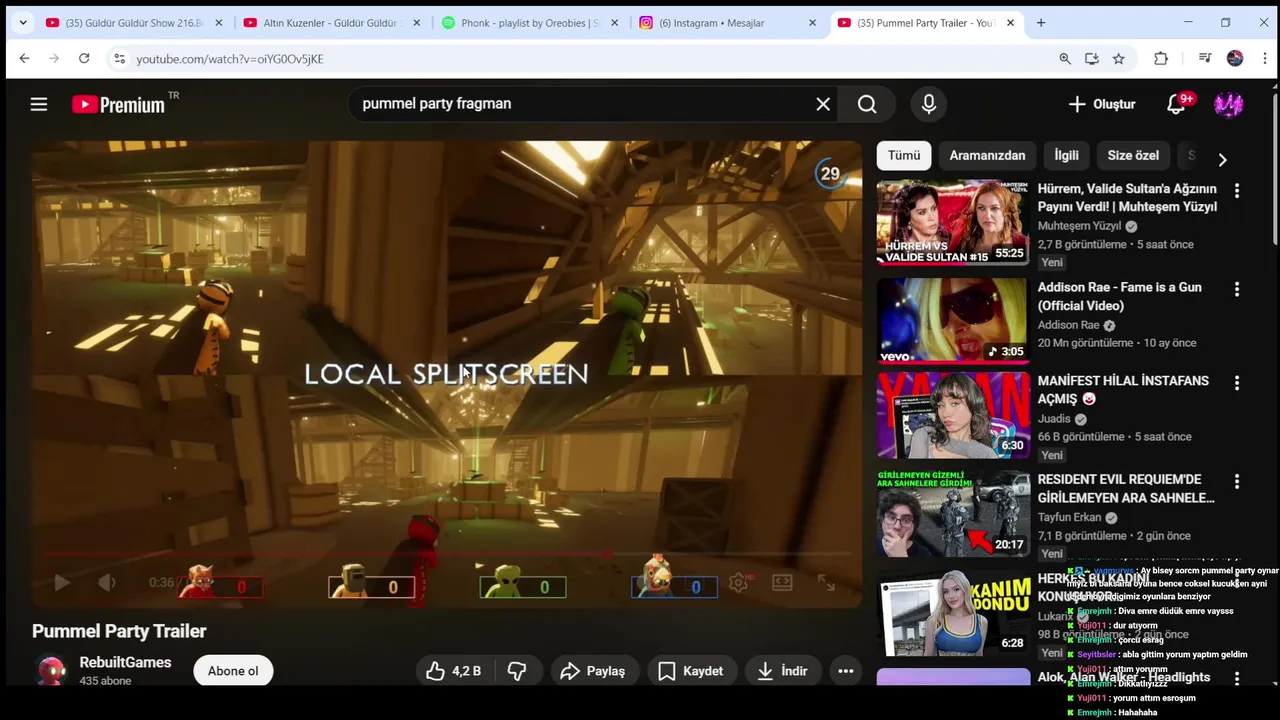Mute the video player volume
Image resolution: width=1280 pixels, height=720 pixels.
pyautogui.click(x=107, y=582)
